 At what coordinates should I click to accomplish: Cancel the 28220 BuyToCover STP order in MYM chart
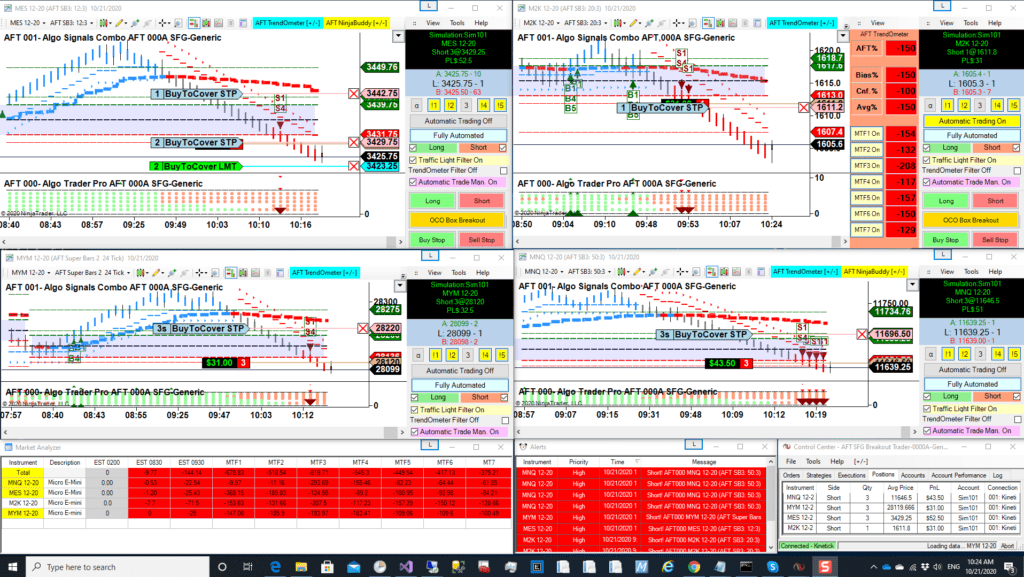click(363, 328)
